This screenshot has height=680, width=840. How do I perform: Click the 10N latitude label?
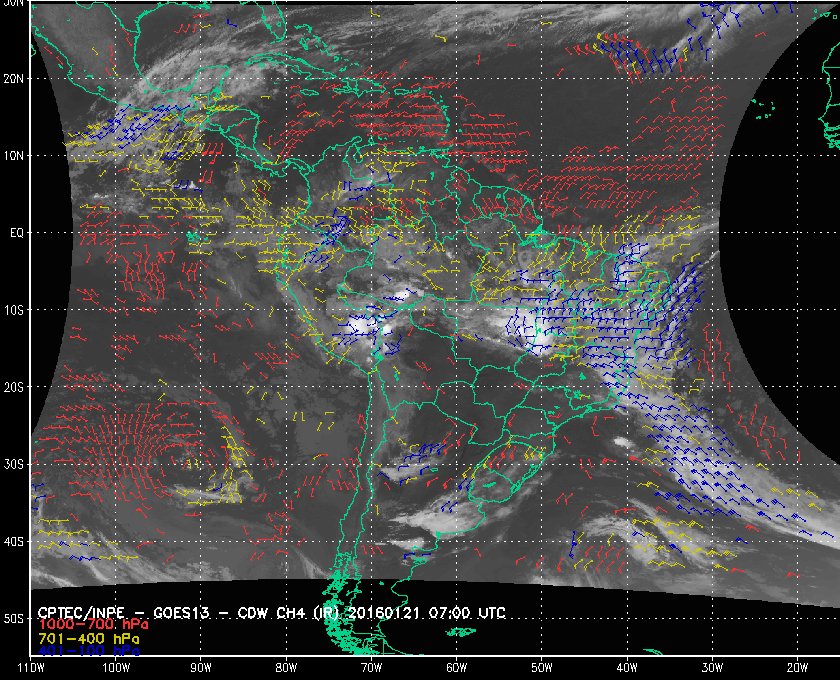tap(13, 156)
